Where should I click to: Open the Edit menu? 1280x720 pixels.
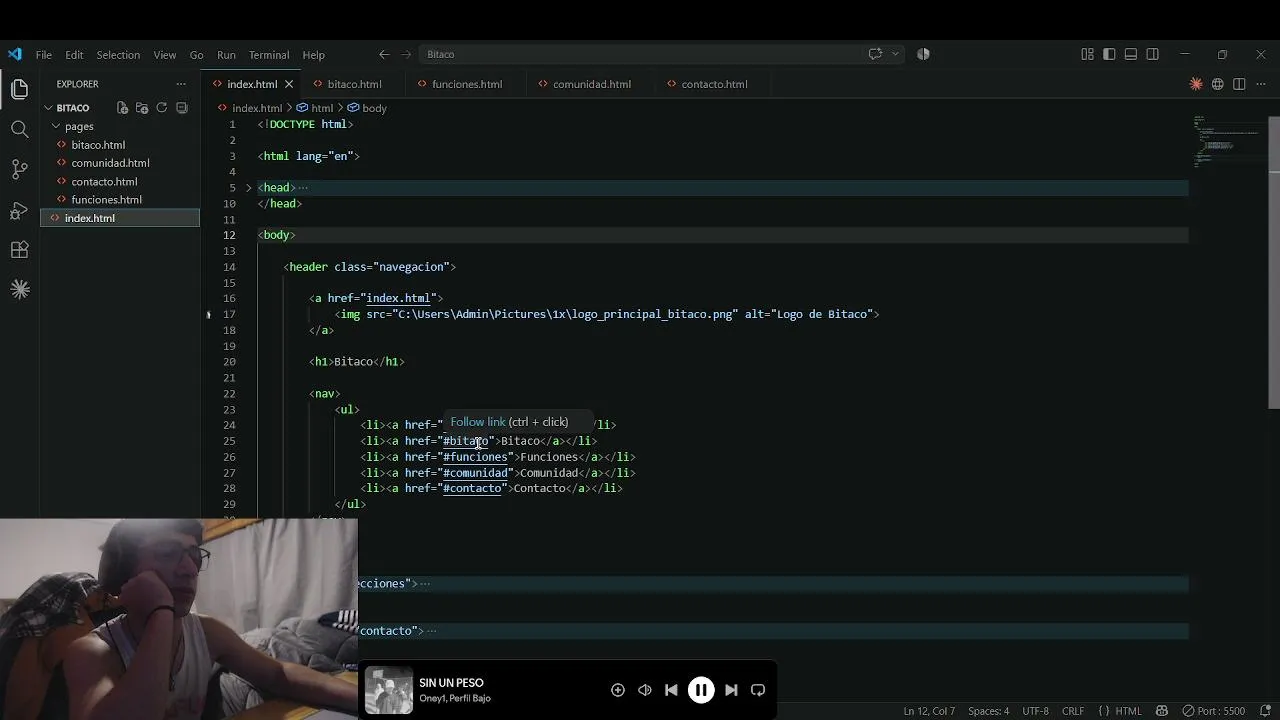(74, 55)
